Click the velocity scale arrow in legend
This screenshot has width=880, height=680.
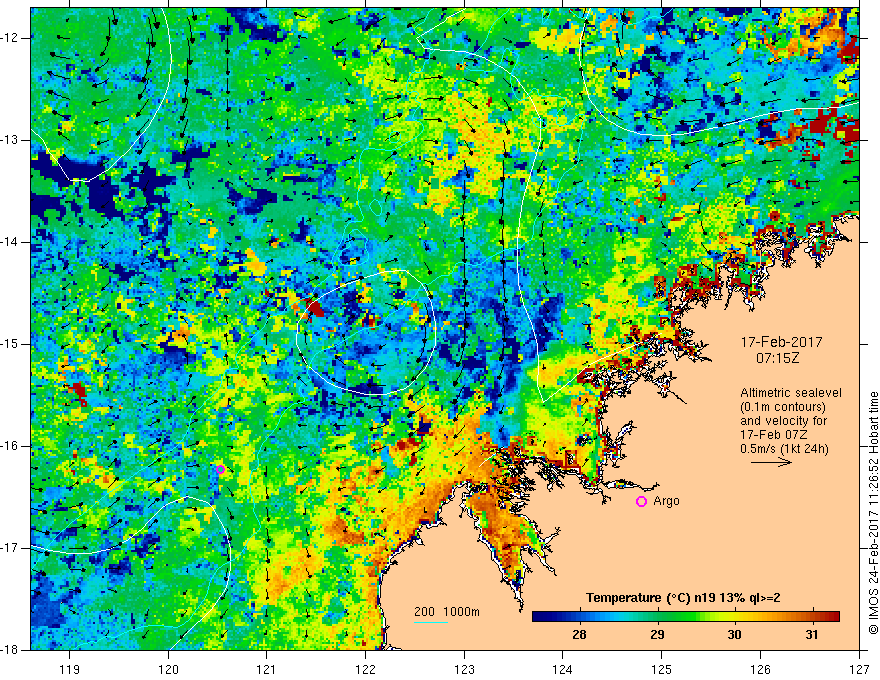[771, 462]
